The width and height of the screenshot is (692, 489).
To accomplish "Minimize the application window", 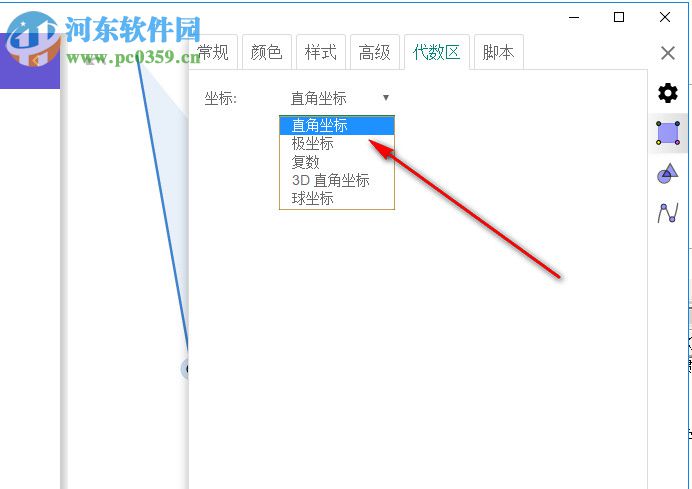I will point(574,18).
